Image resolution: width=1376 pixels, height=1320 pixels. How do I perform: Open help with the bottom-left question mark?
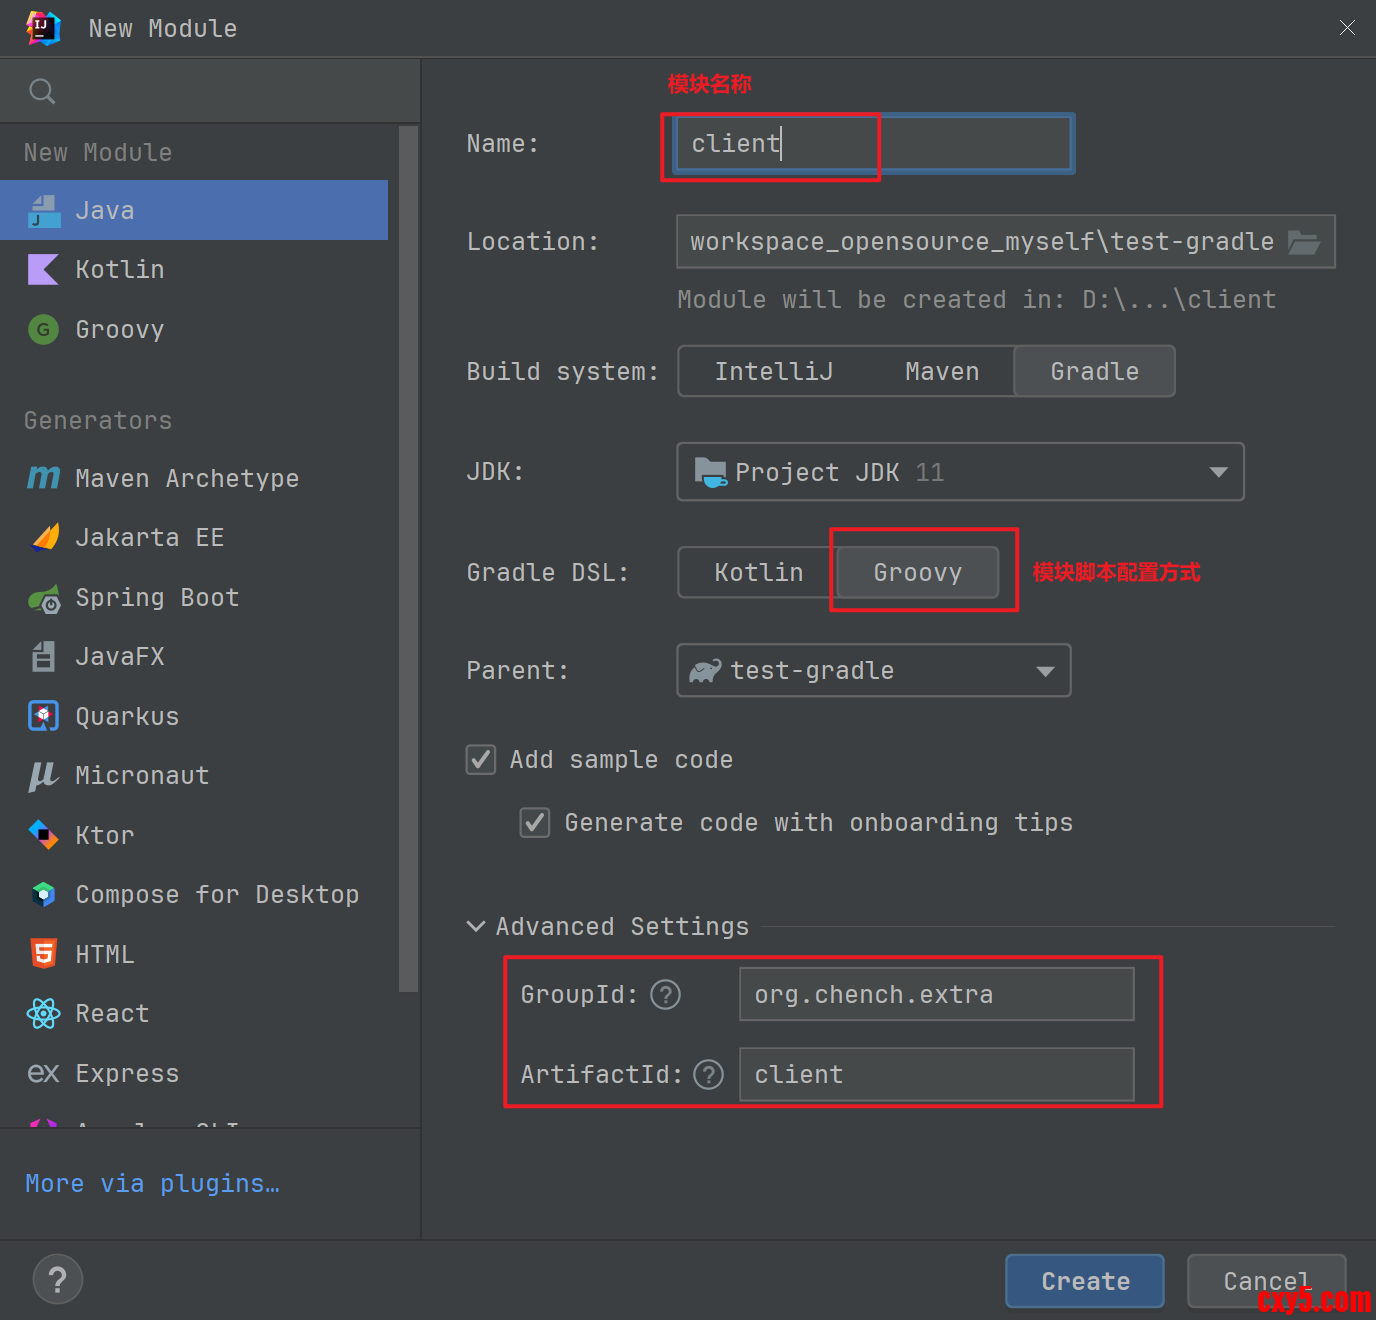[58, 1280]
